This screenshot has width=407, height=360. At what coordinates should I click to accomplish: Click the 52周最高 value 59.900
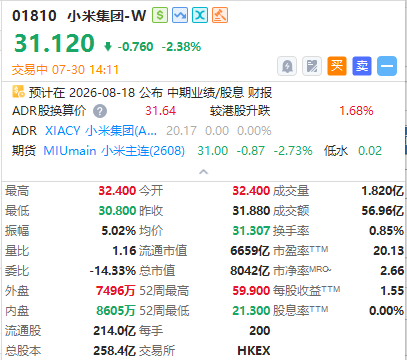(251, 291)
